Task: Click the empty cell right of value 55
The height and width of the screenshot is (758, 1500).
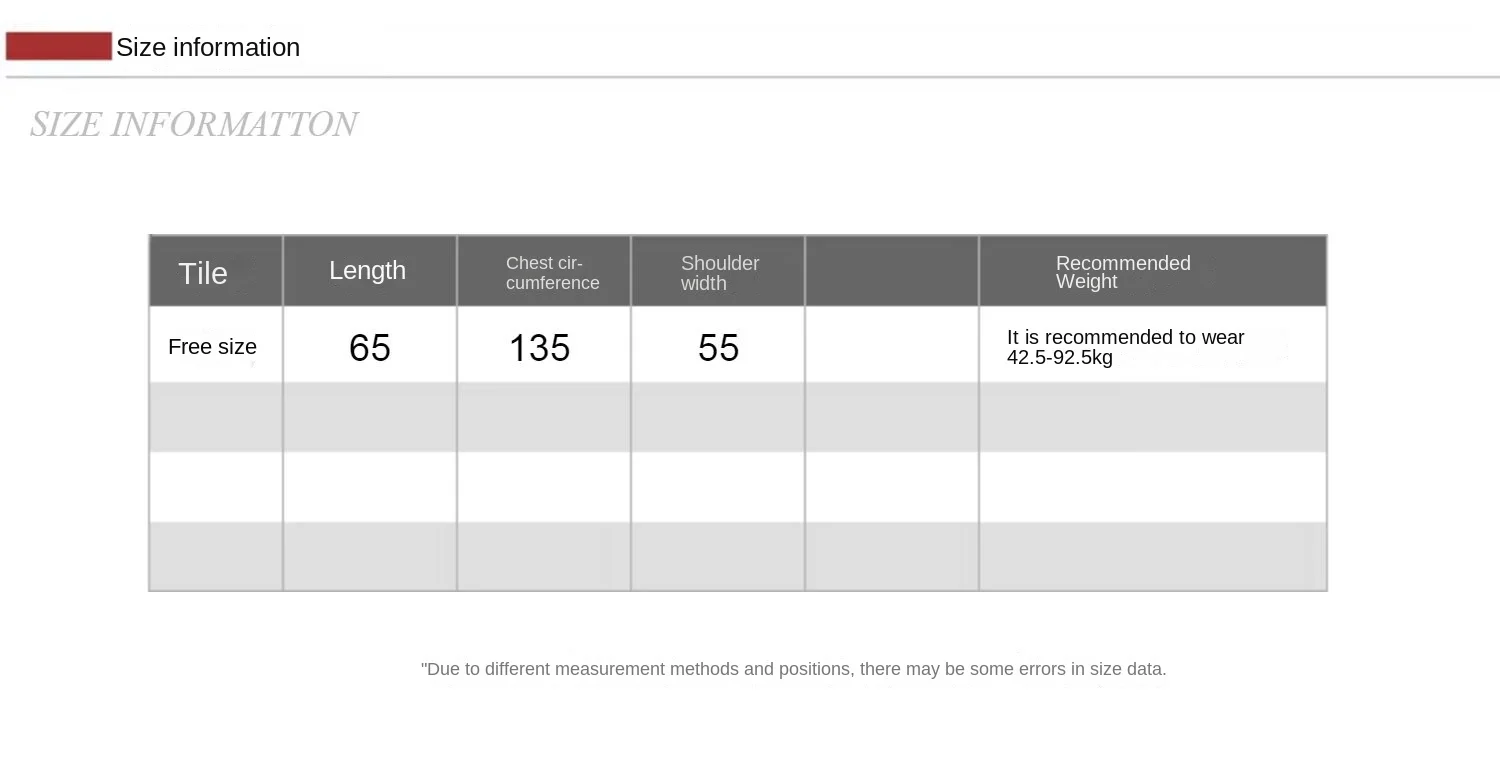Action: coord(892,345)
